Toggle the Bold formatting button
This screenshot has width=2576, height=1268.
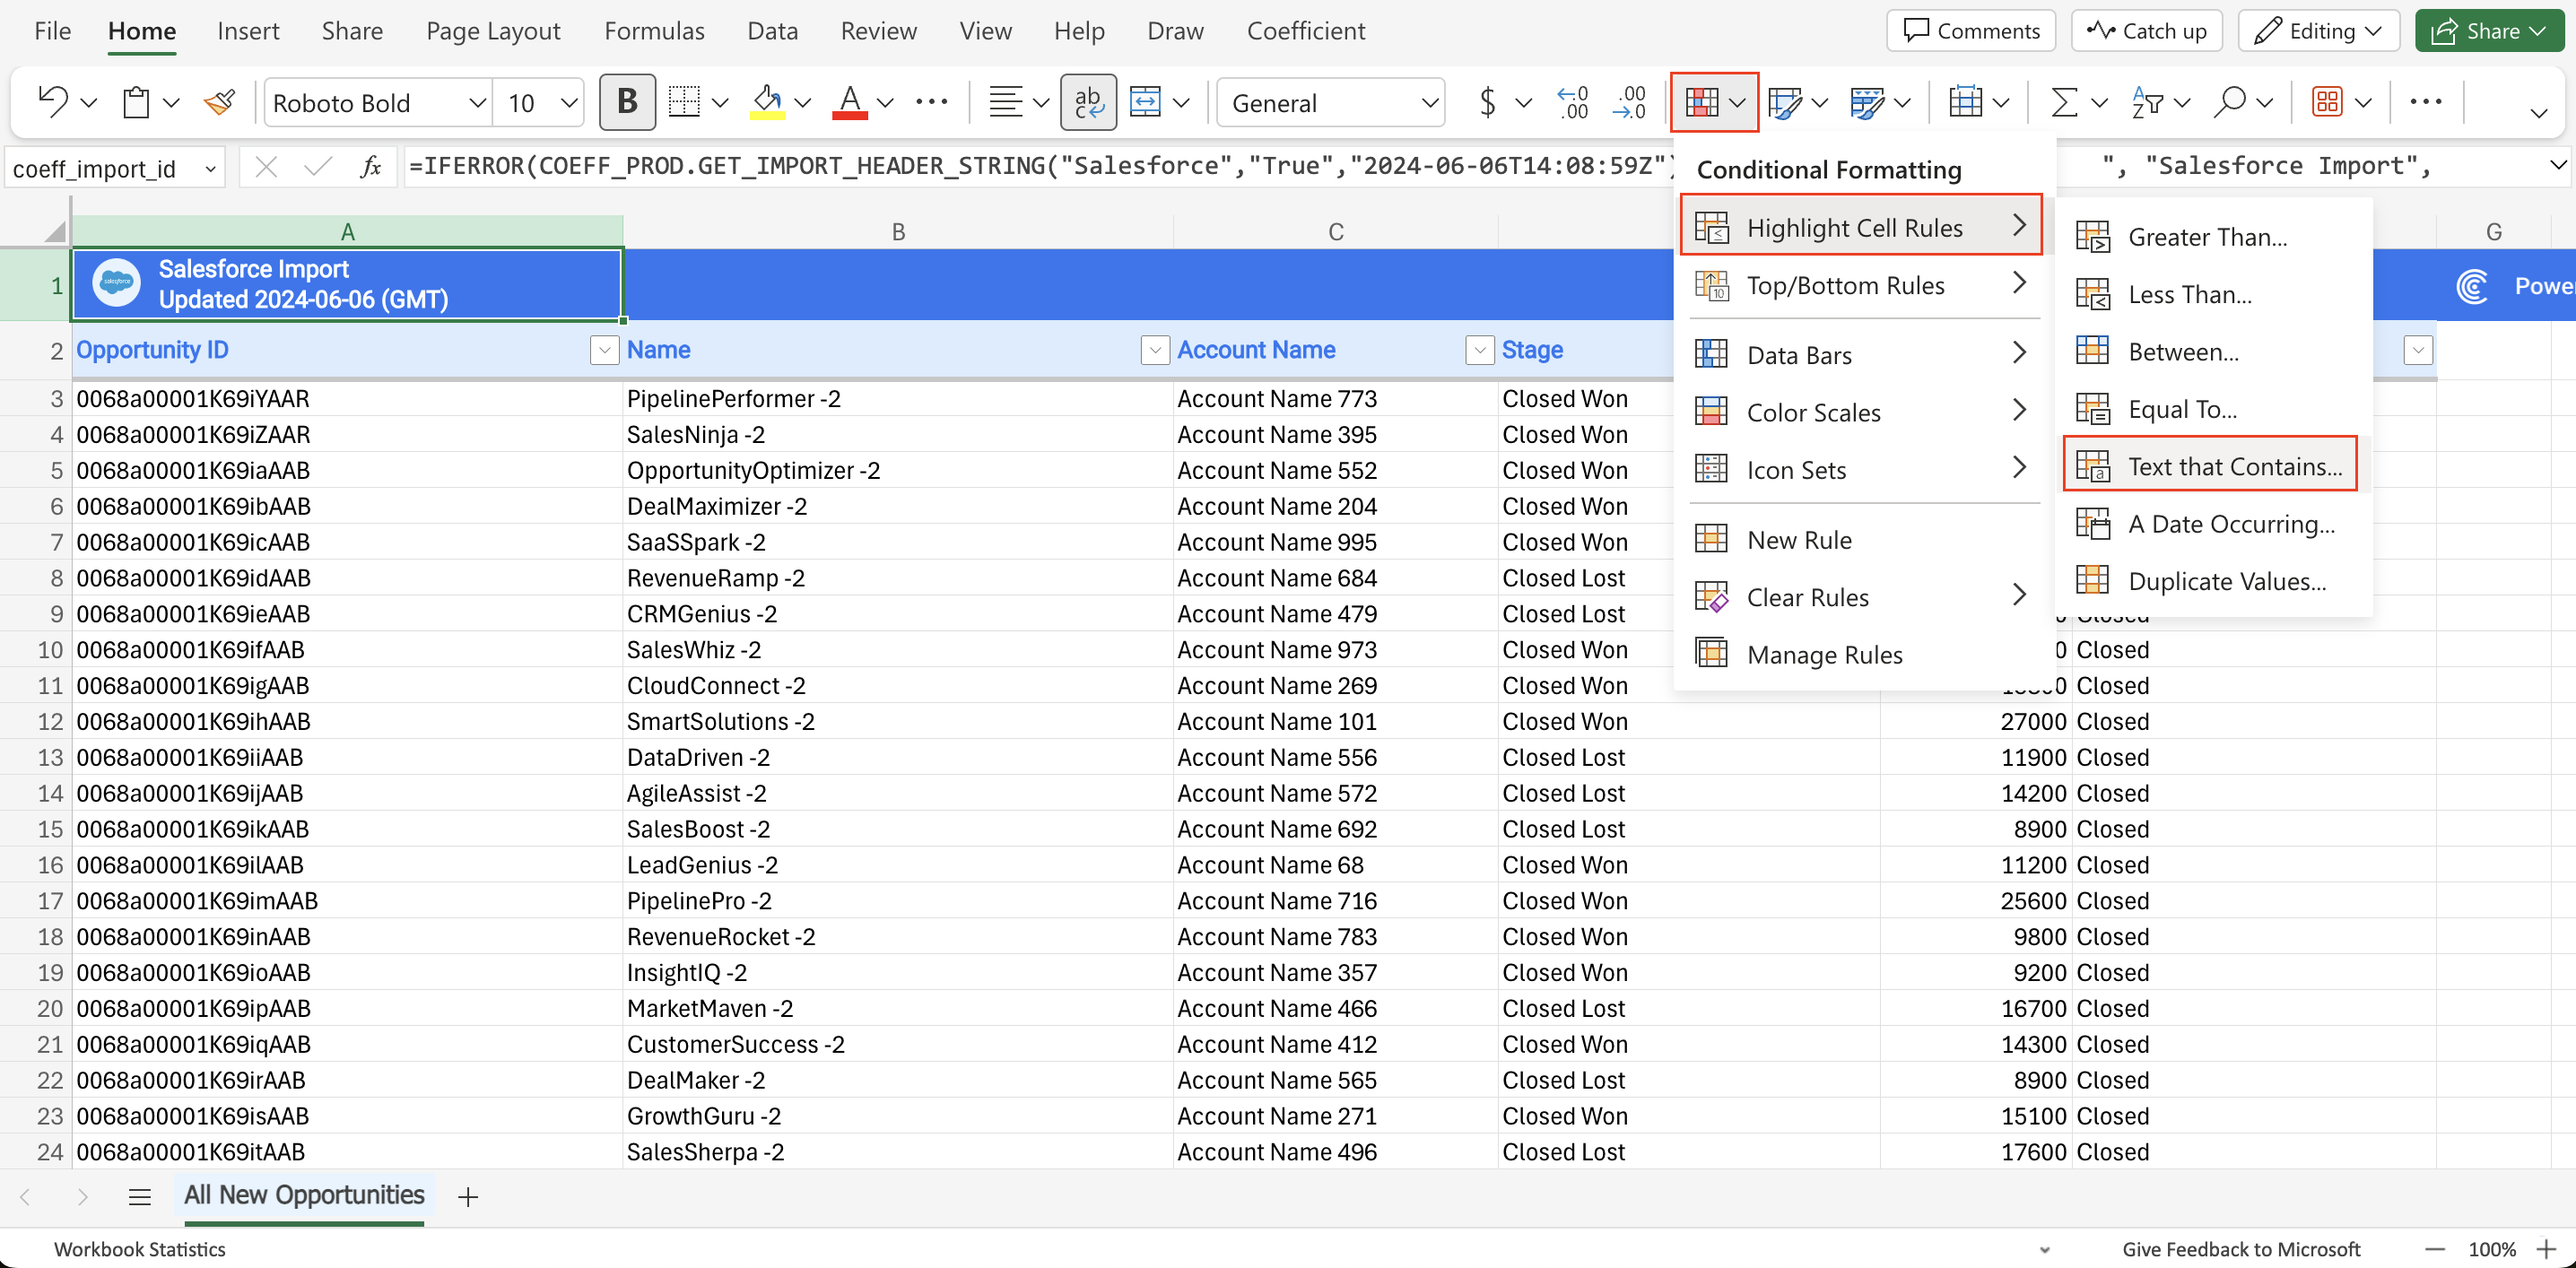[627, 102]
